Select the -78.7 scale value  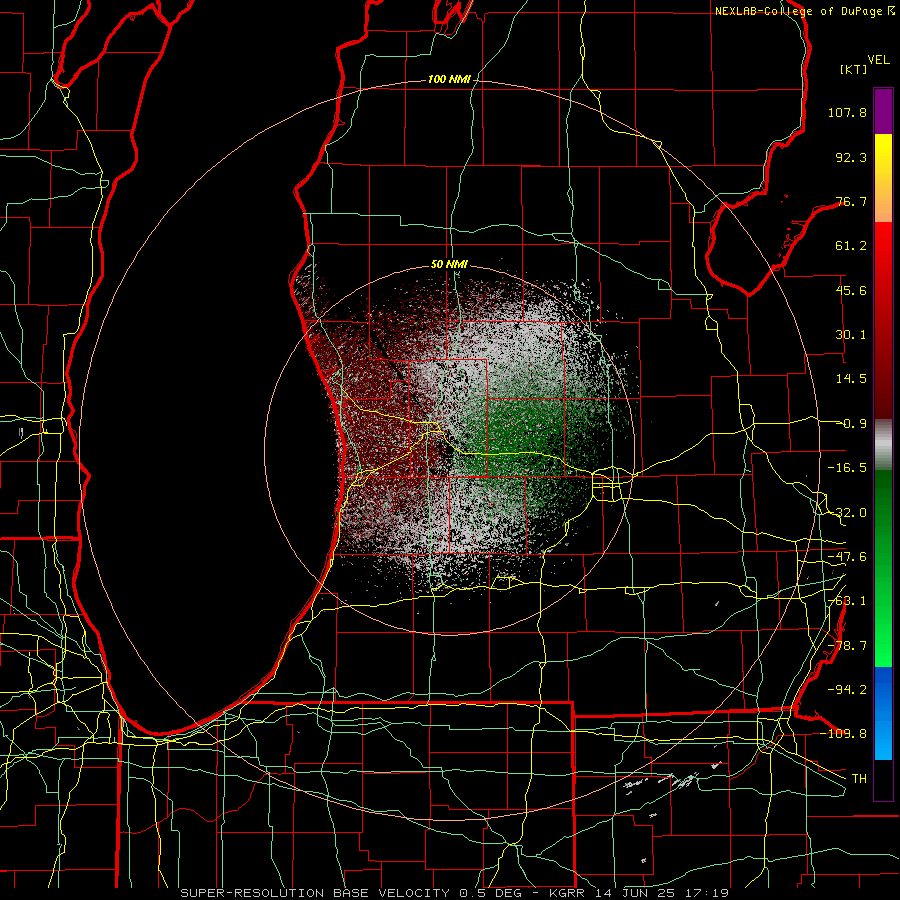click(x=847, y=646)
